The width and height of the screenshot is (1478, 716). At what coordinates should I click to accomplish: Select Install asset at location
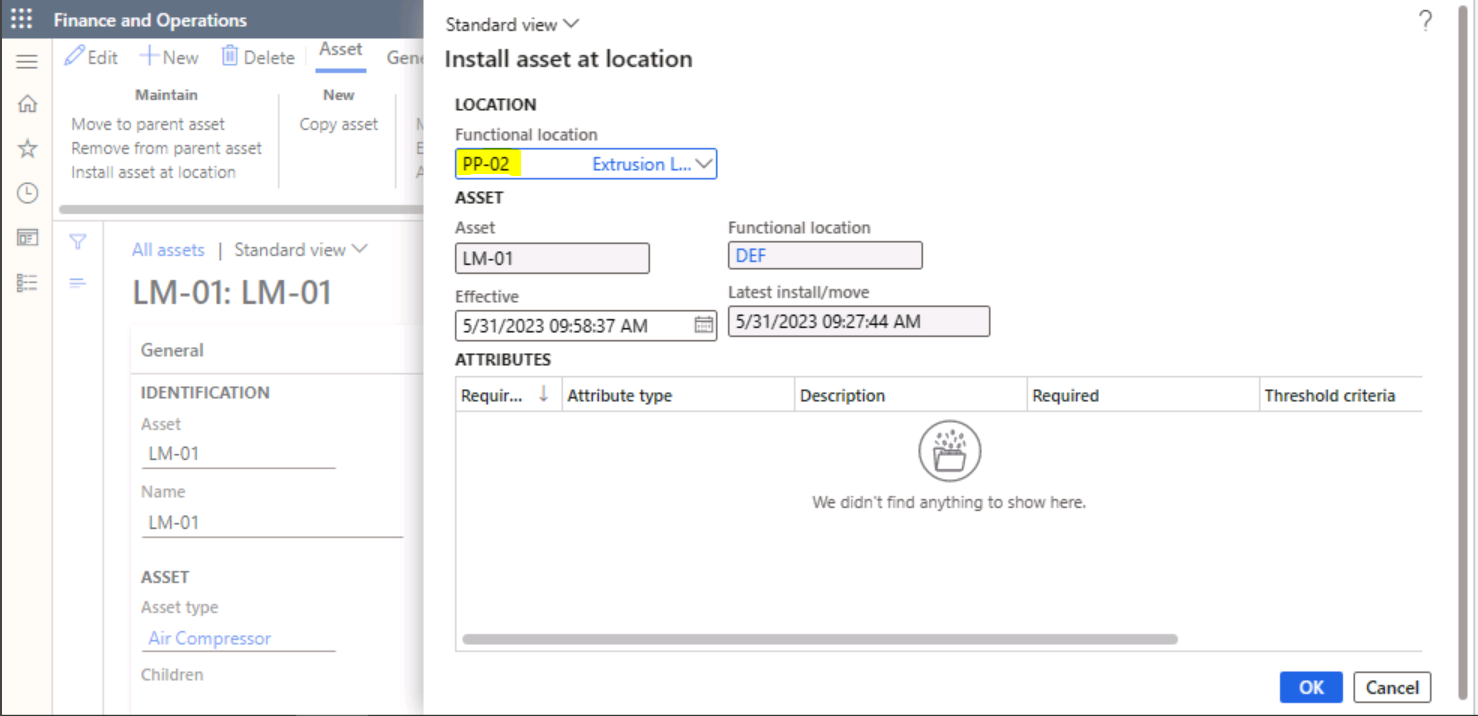point(153,172)
